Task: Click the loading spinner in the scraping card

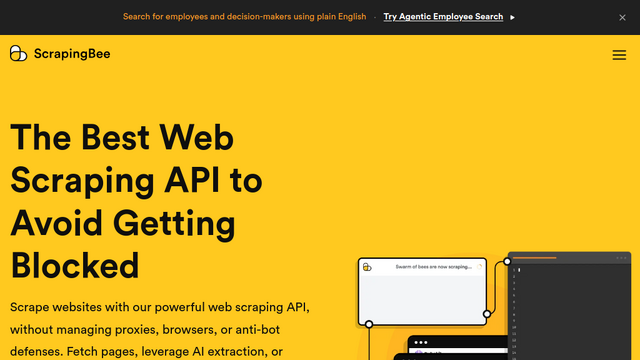Action: coord(479,267)
